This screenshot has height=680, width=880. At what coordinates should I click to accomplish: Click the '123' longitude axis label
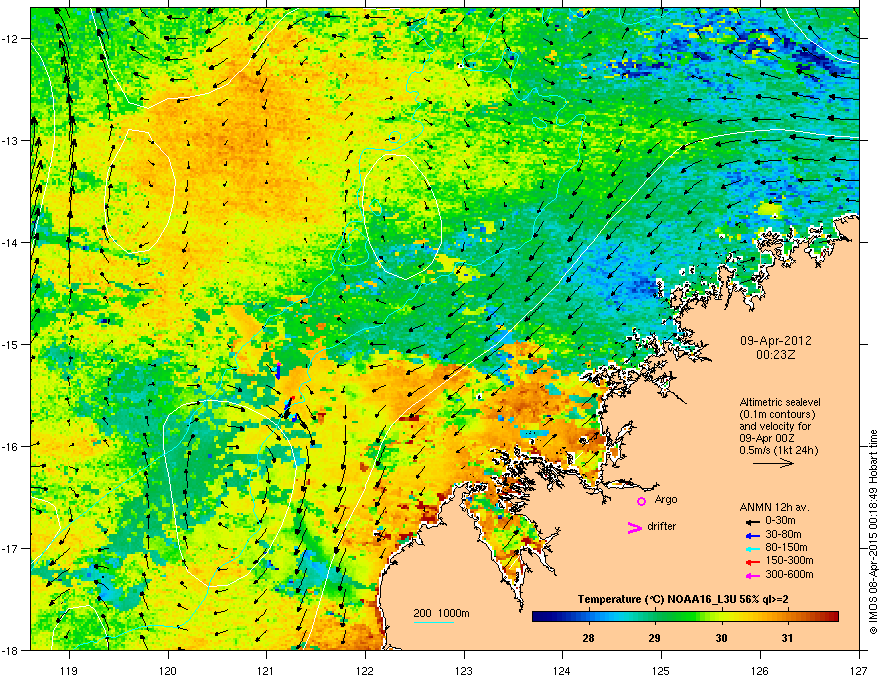pyautogui.click(x=464, y=670)
